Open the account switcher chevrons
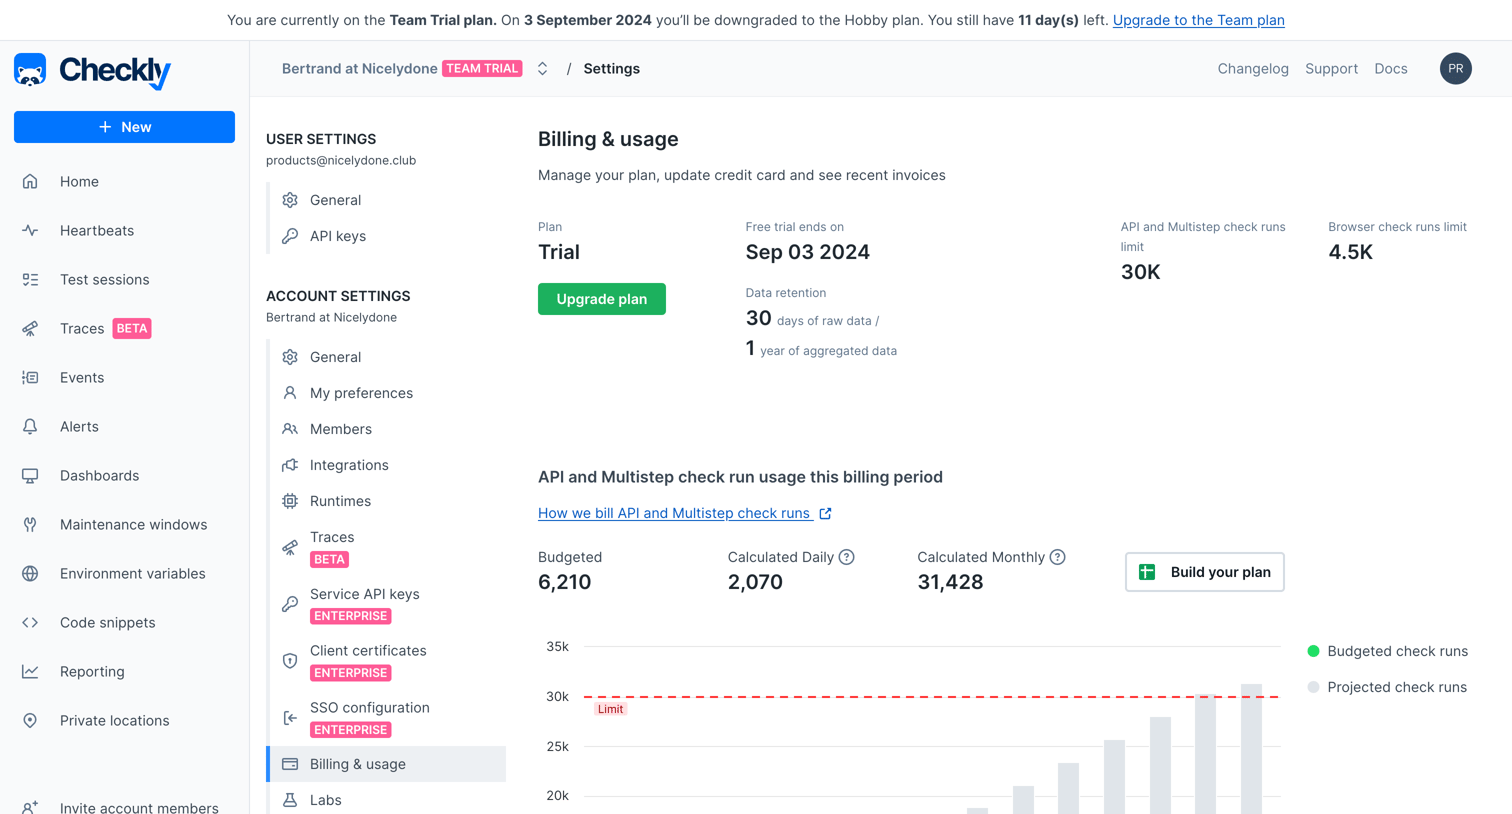This screenshot has height=814, width=1512. tap(542, 69)
